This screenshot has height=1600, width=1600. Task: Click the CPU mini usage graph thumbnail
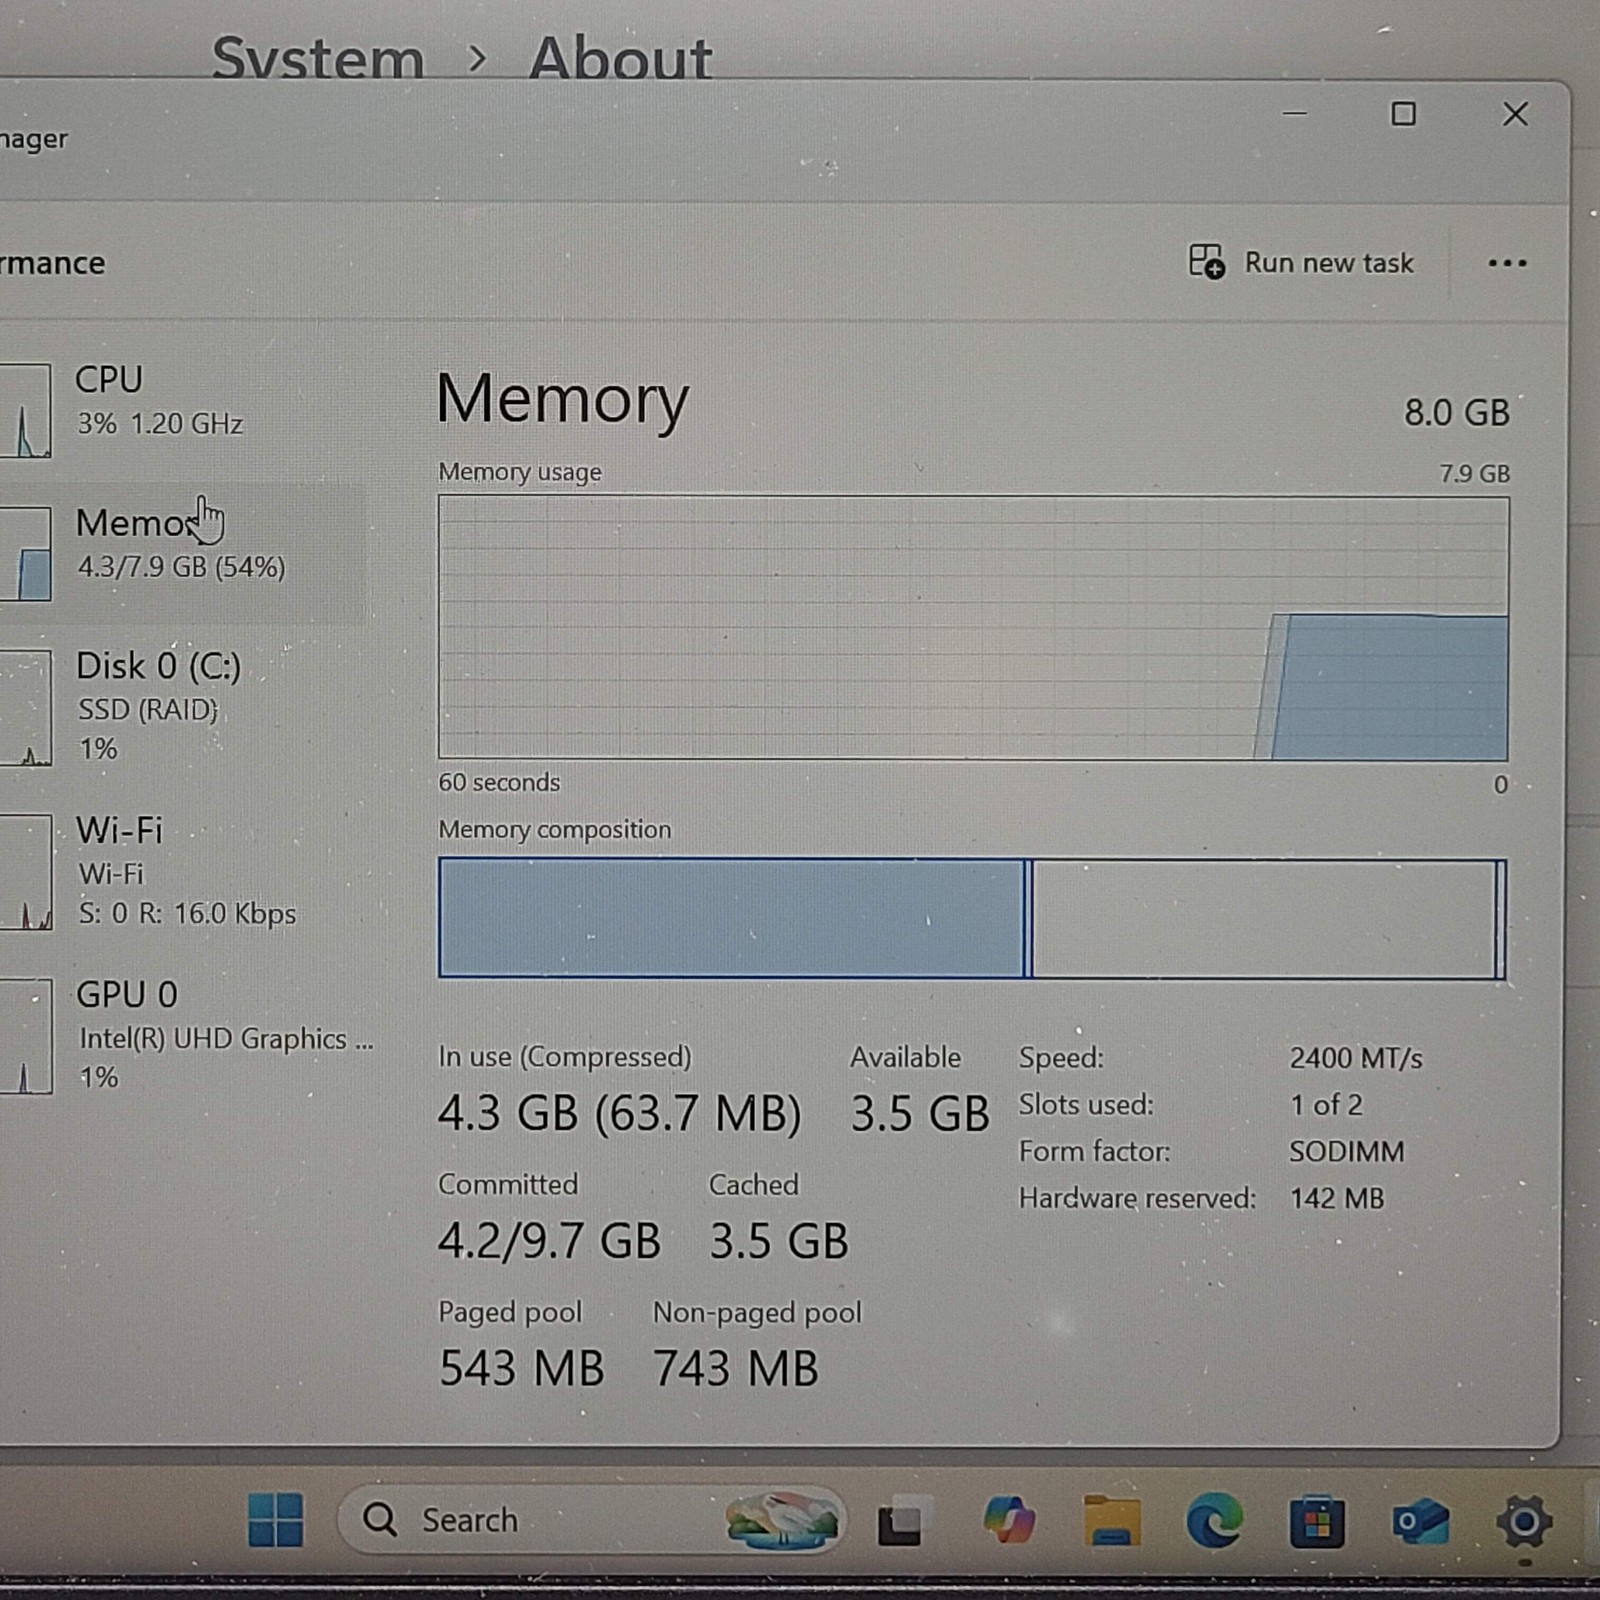[x=25, y=411]
